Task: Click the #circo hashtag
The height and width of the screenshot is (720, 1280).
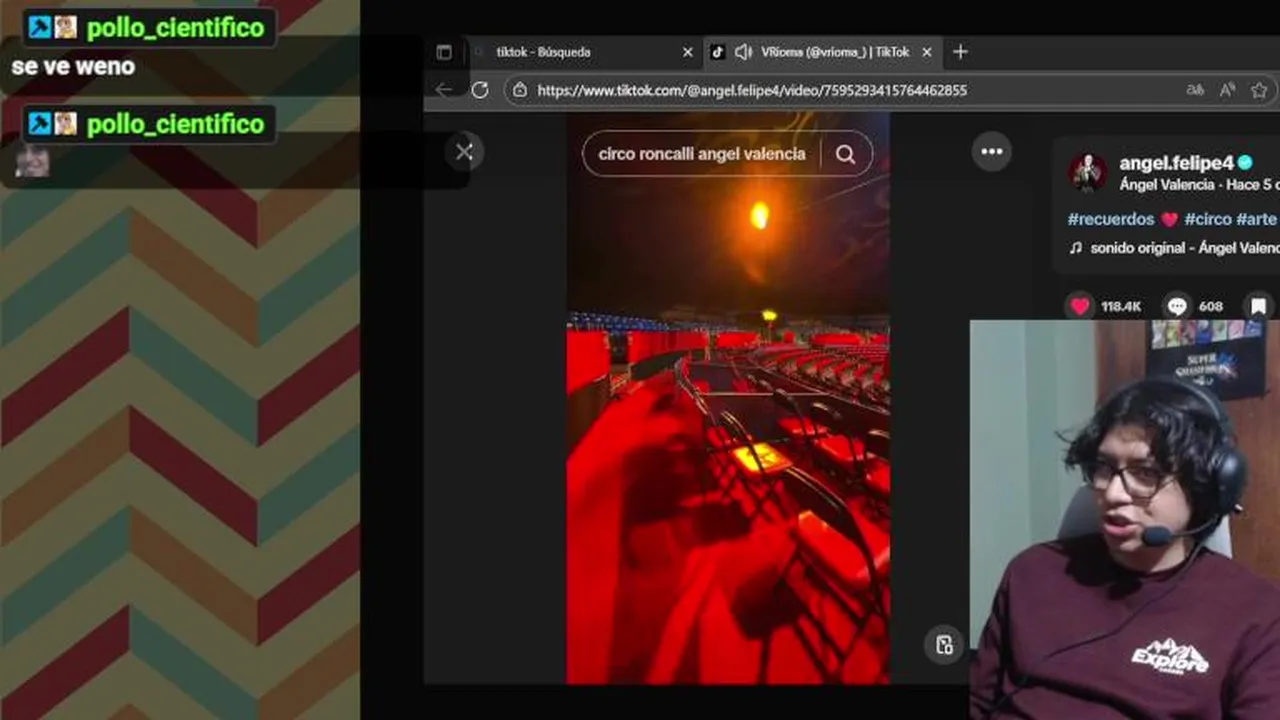Action: pos(1208,219)
